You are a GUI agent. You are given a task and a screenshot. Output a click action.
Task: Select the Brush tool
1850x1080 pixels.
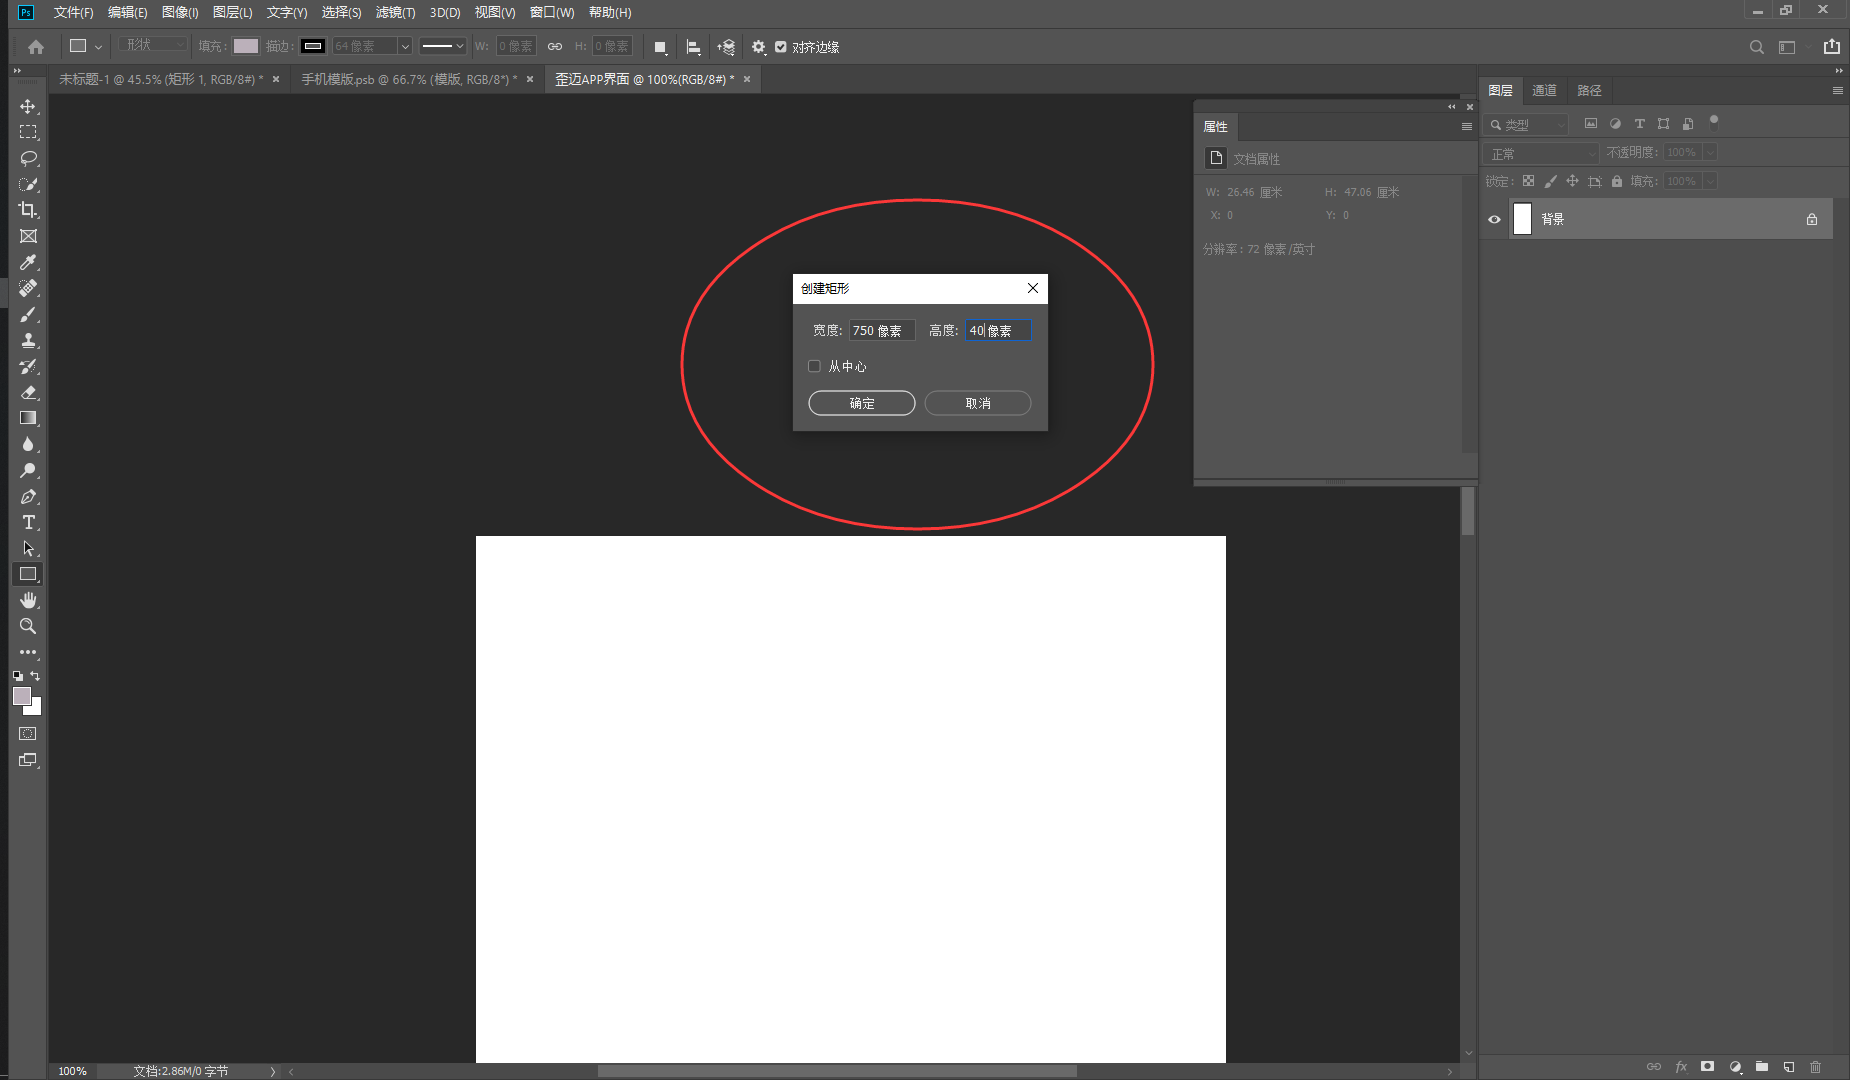[x=28, y=314]
